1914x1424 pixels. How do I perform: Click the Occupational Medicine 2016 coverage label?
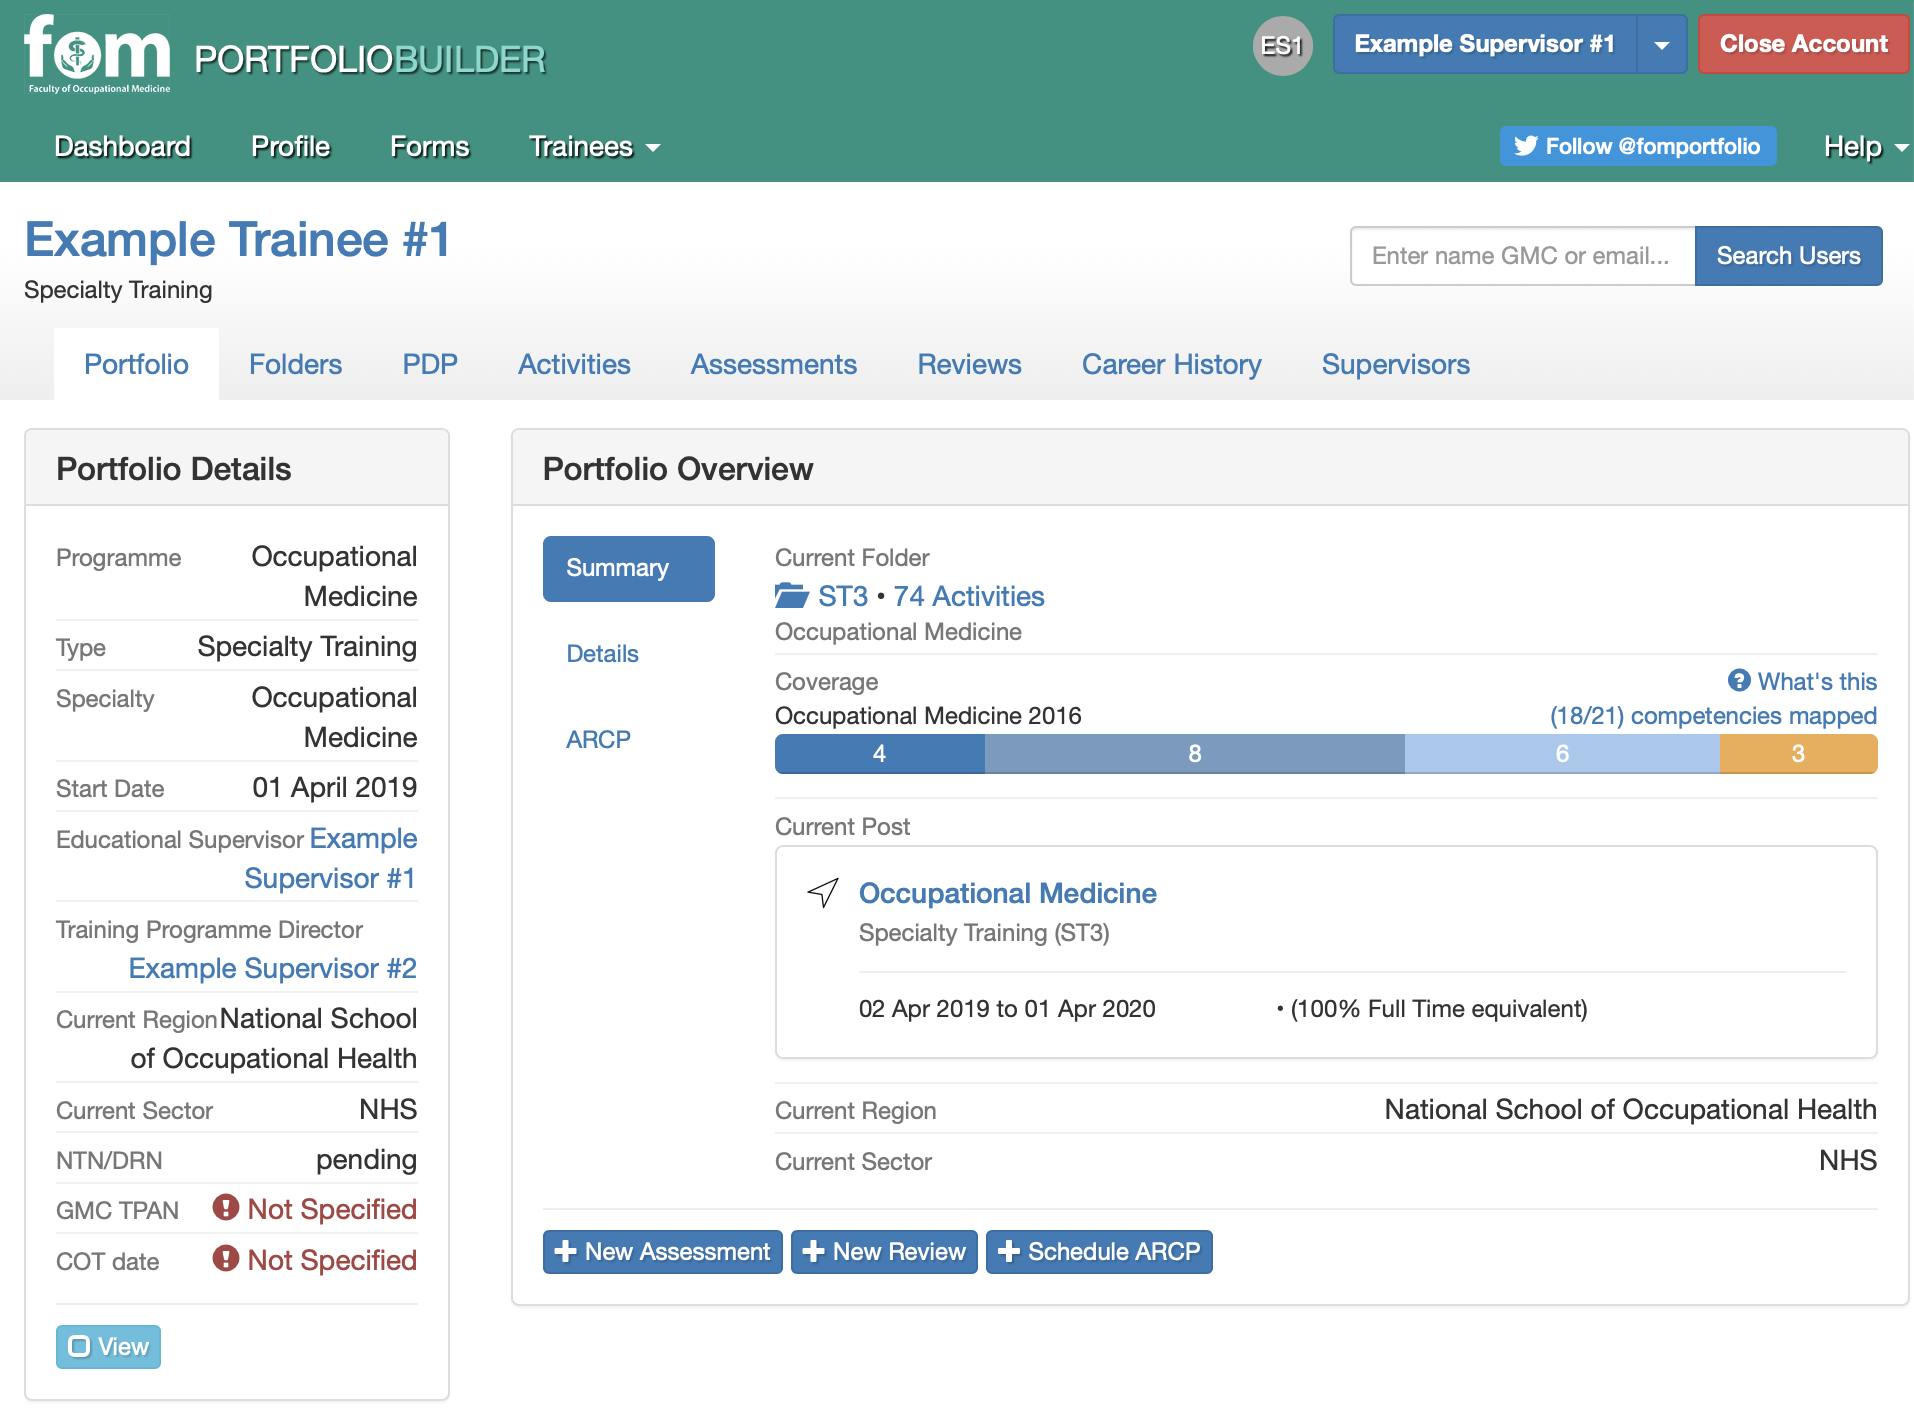tap(928, 716)
